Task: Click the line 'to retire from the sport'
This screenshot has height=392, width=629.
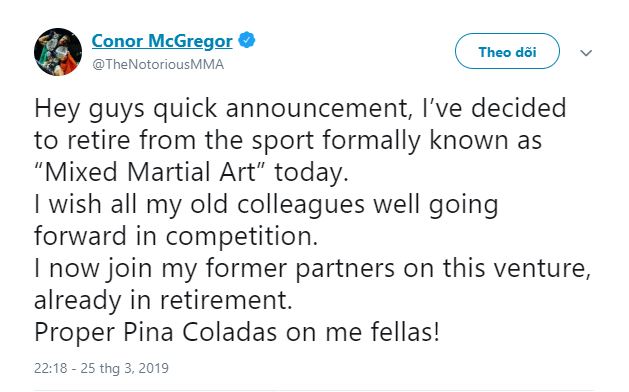Action: pos(288,141)
